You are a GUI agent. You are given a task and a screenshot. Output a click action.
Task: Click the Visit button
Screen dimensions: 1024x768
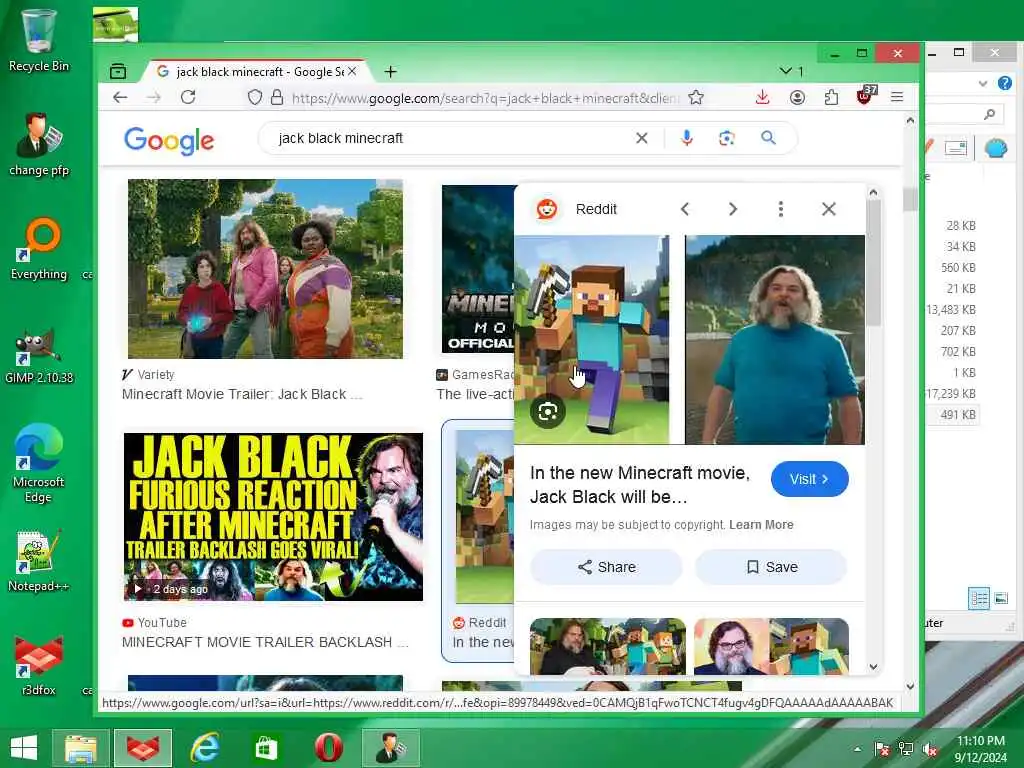coord(809,479)
